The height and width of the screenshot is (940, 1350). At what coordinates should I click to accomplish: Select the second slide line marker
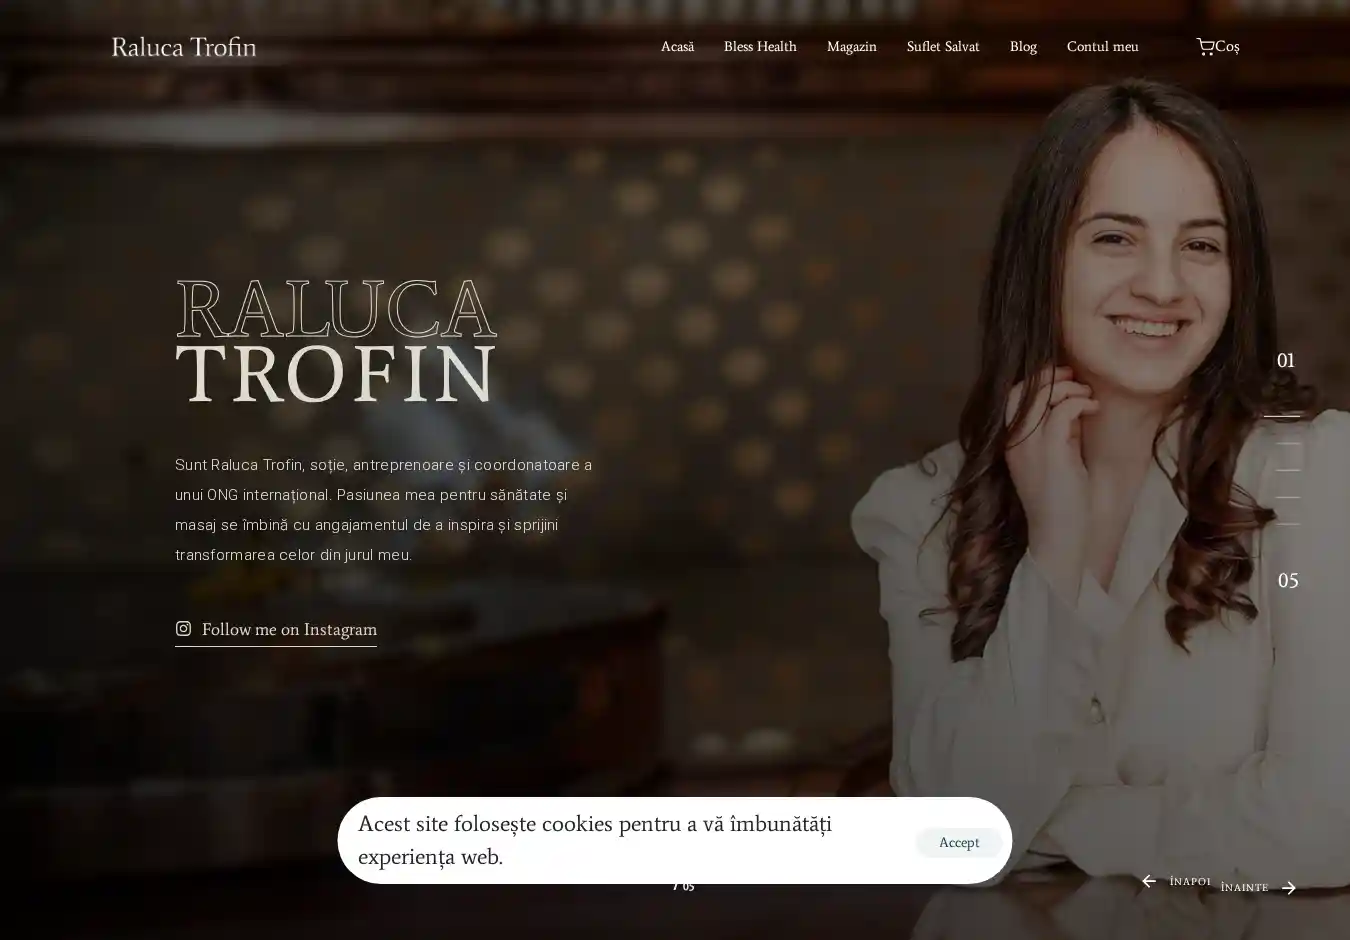1288,443
